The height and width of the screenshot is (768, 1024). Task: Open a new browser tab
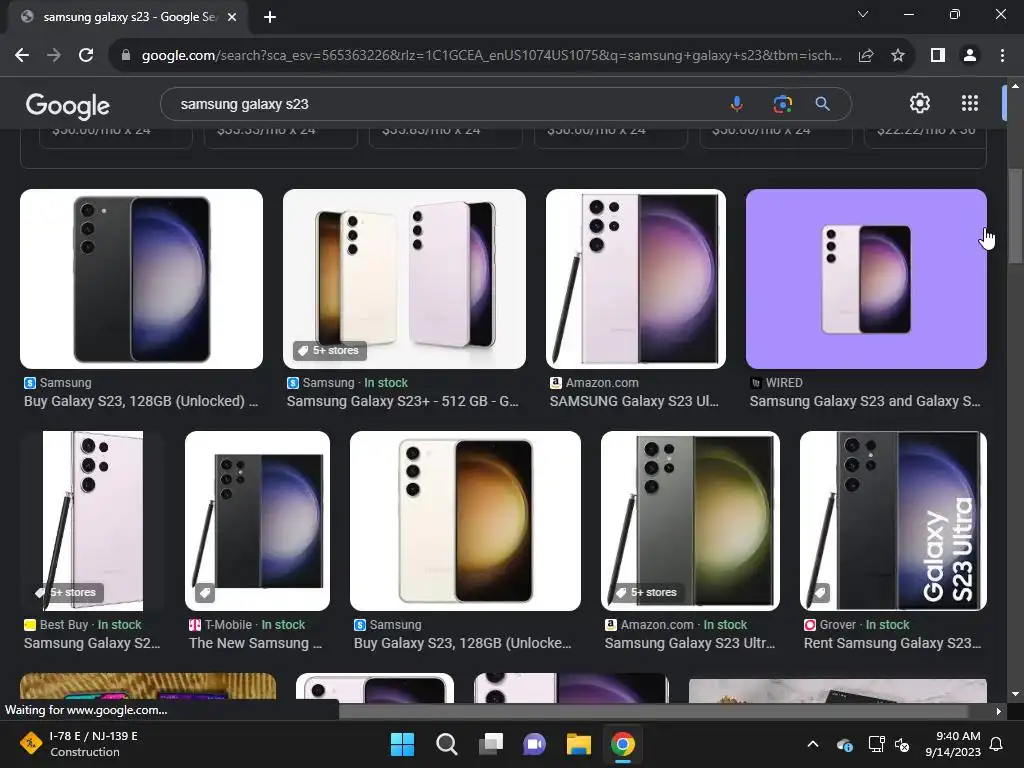(270, 17)
